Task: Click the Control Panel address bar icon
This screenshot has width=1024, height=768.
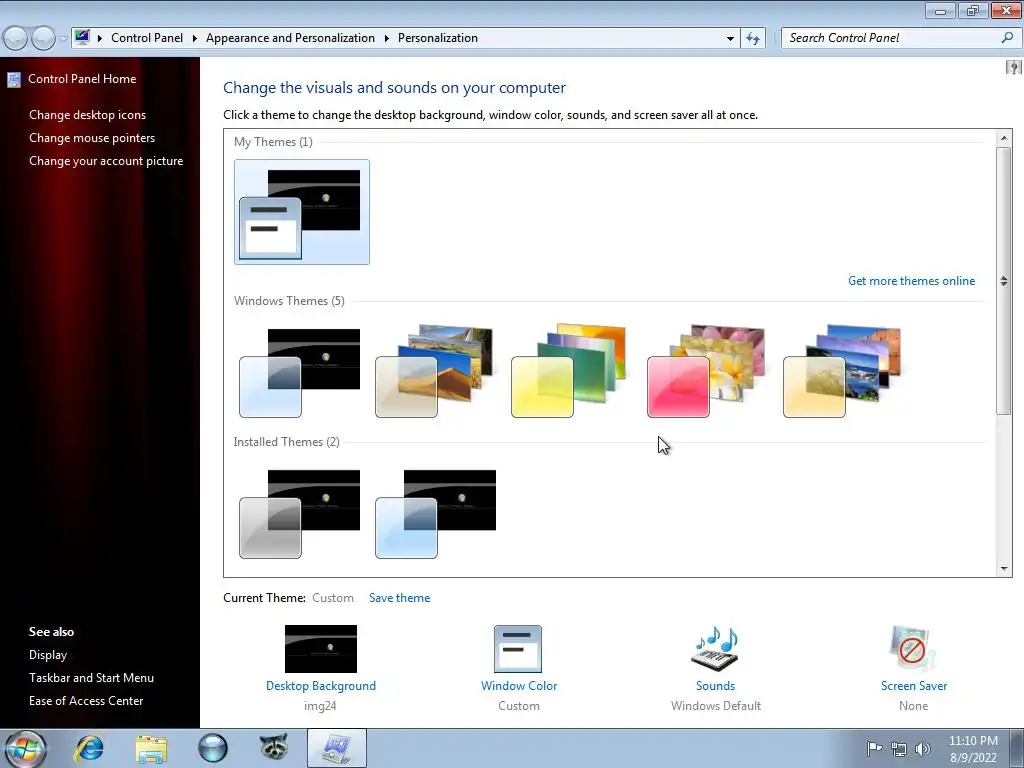Action: coord(82,37)
